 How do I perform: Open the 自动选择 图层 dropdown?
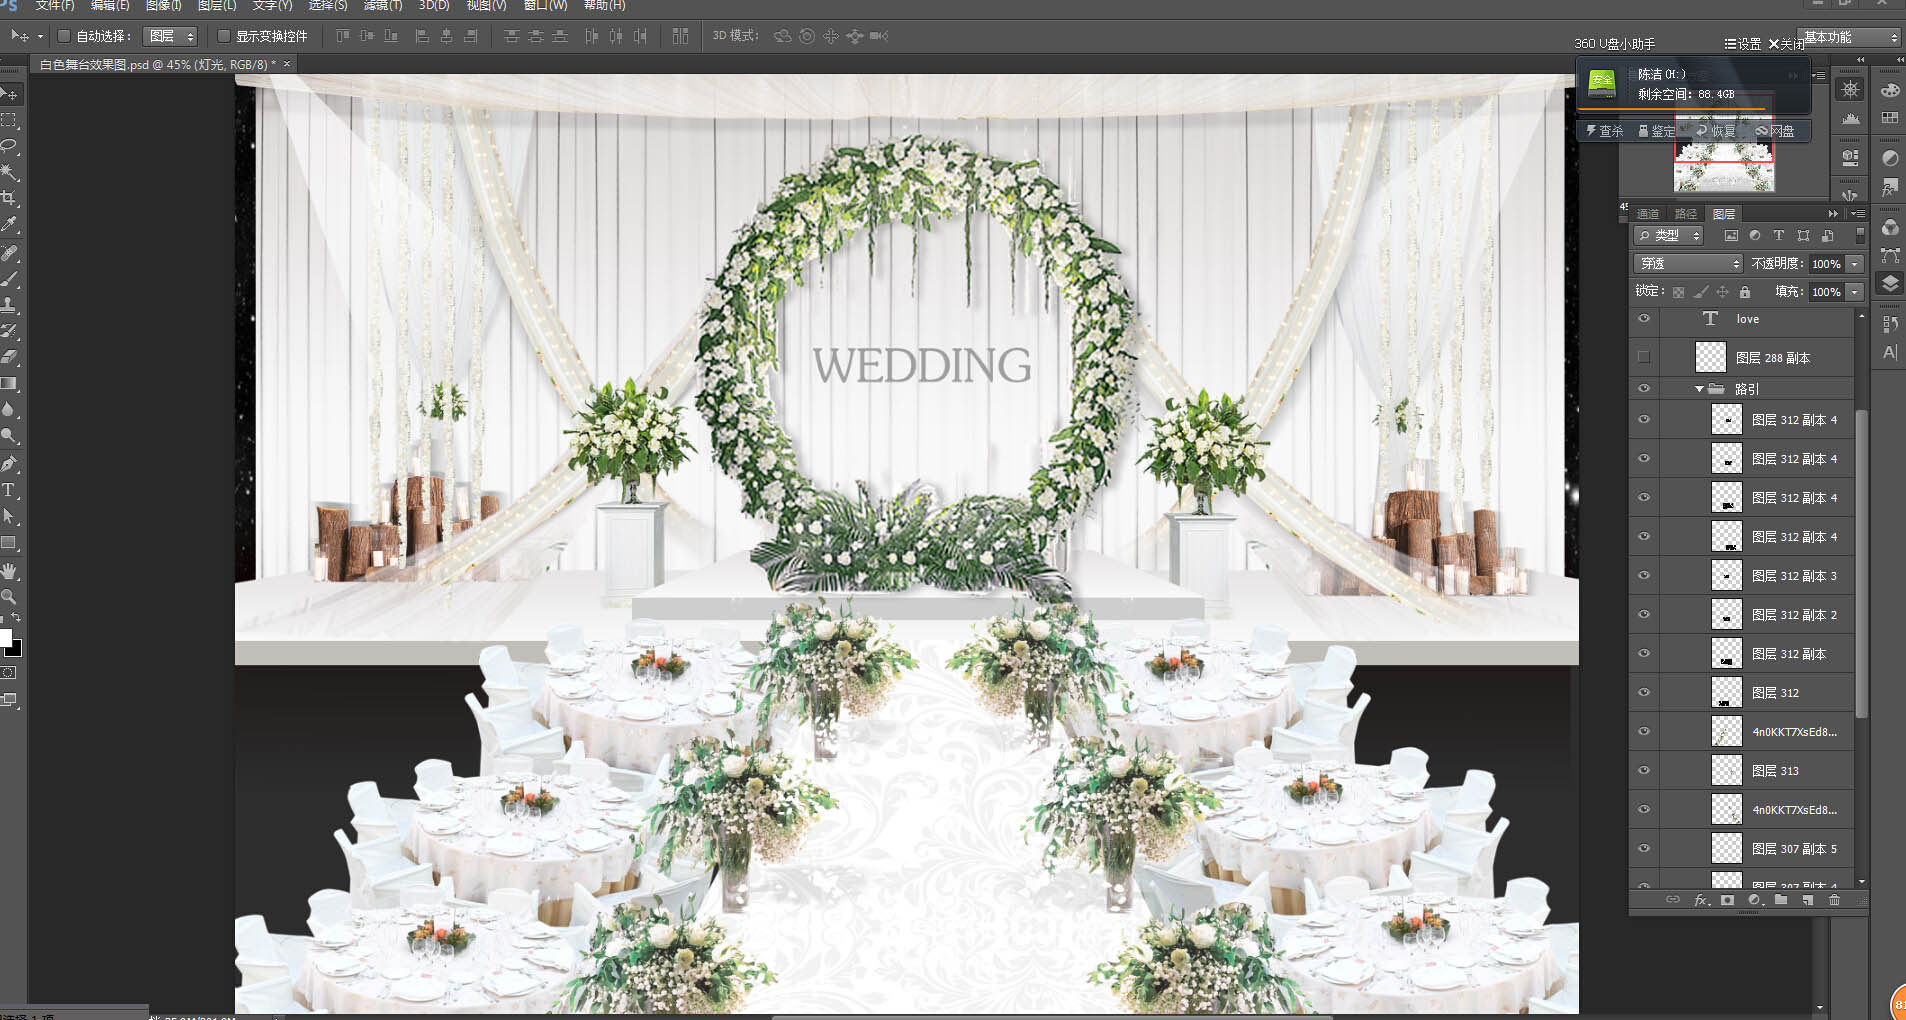click(x=171, y=36)
